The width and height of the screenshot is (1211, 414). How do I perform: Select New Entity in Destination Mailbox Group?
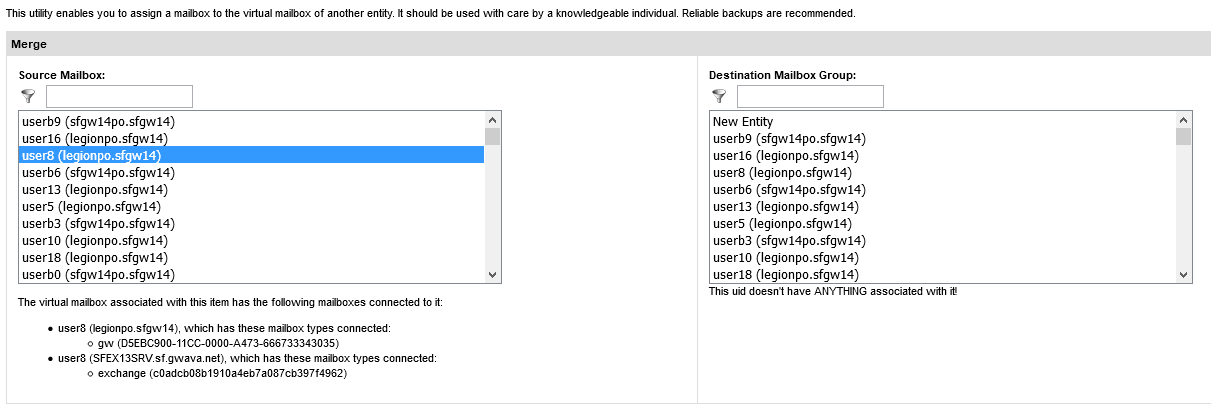tap(743, 122)
